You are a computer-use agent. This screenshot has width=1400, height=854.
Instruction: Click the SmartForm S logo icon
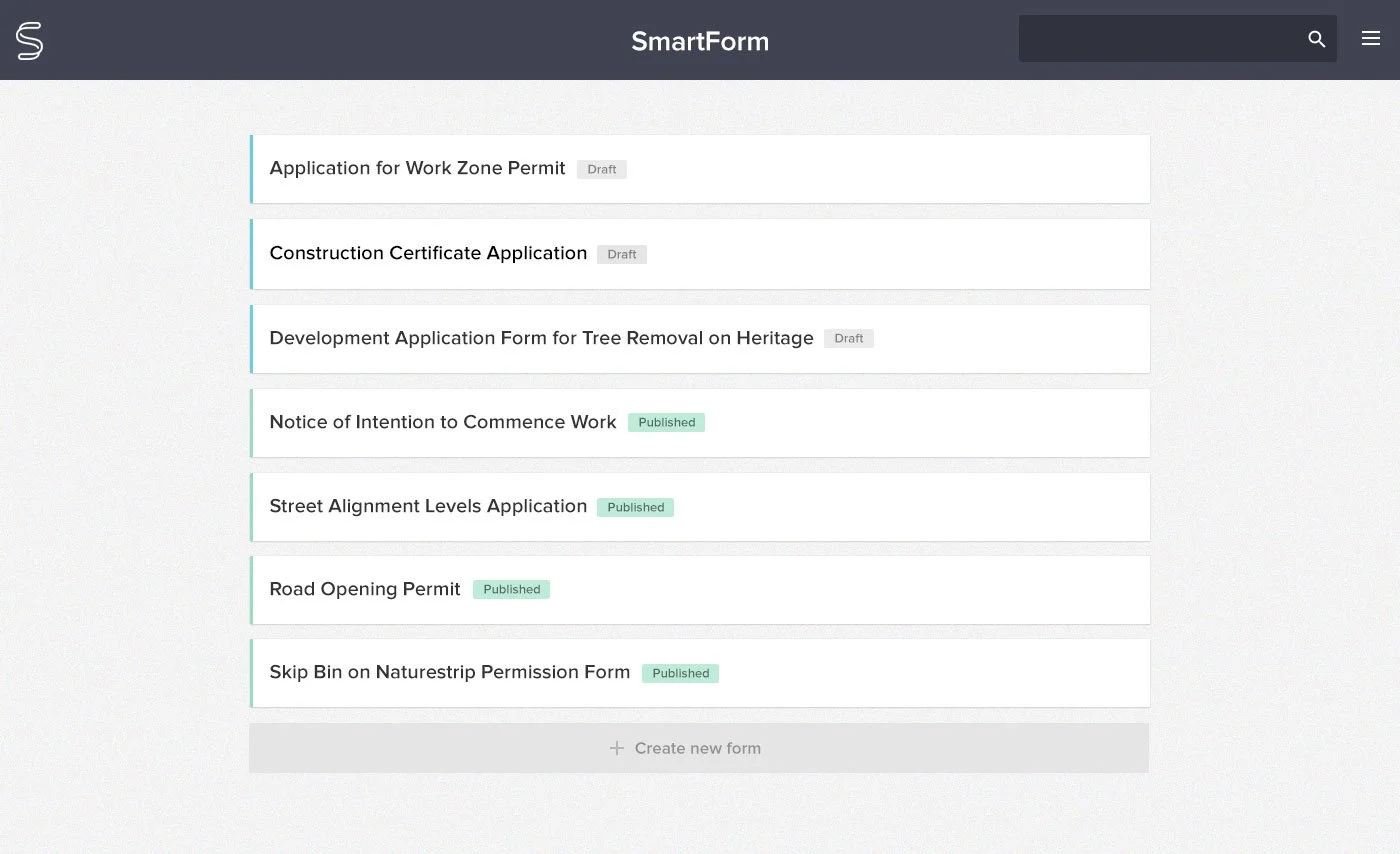pyautogui.click(x=30, y=41)
